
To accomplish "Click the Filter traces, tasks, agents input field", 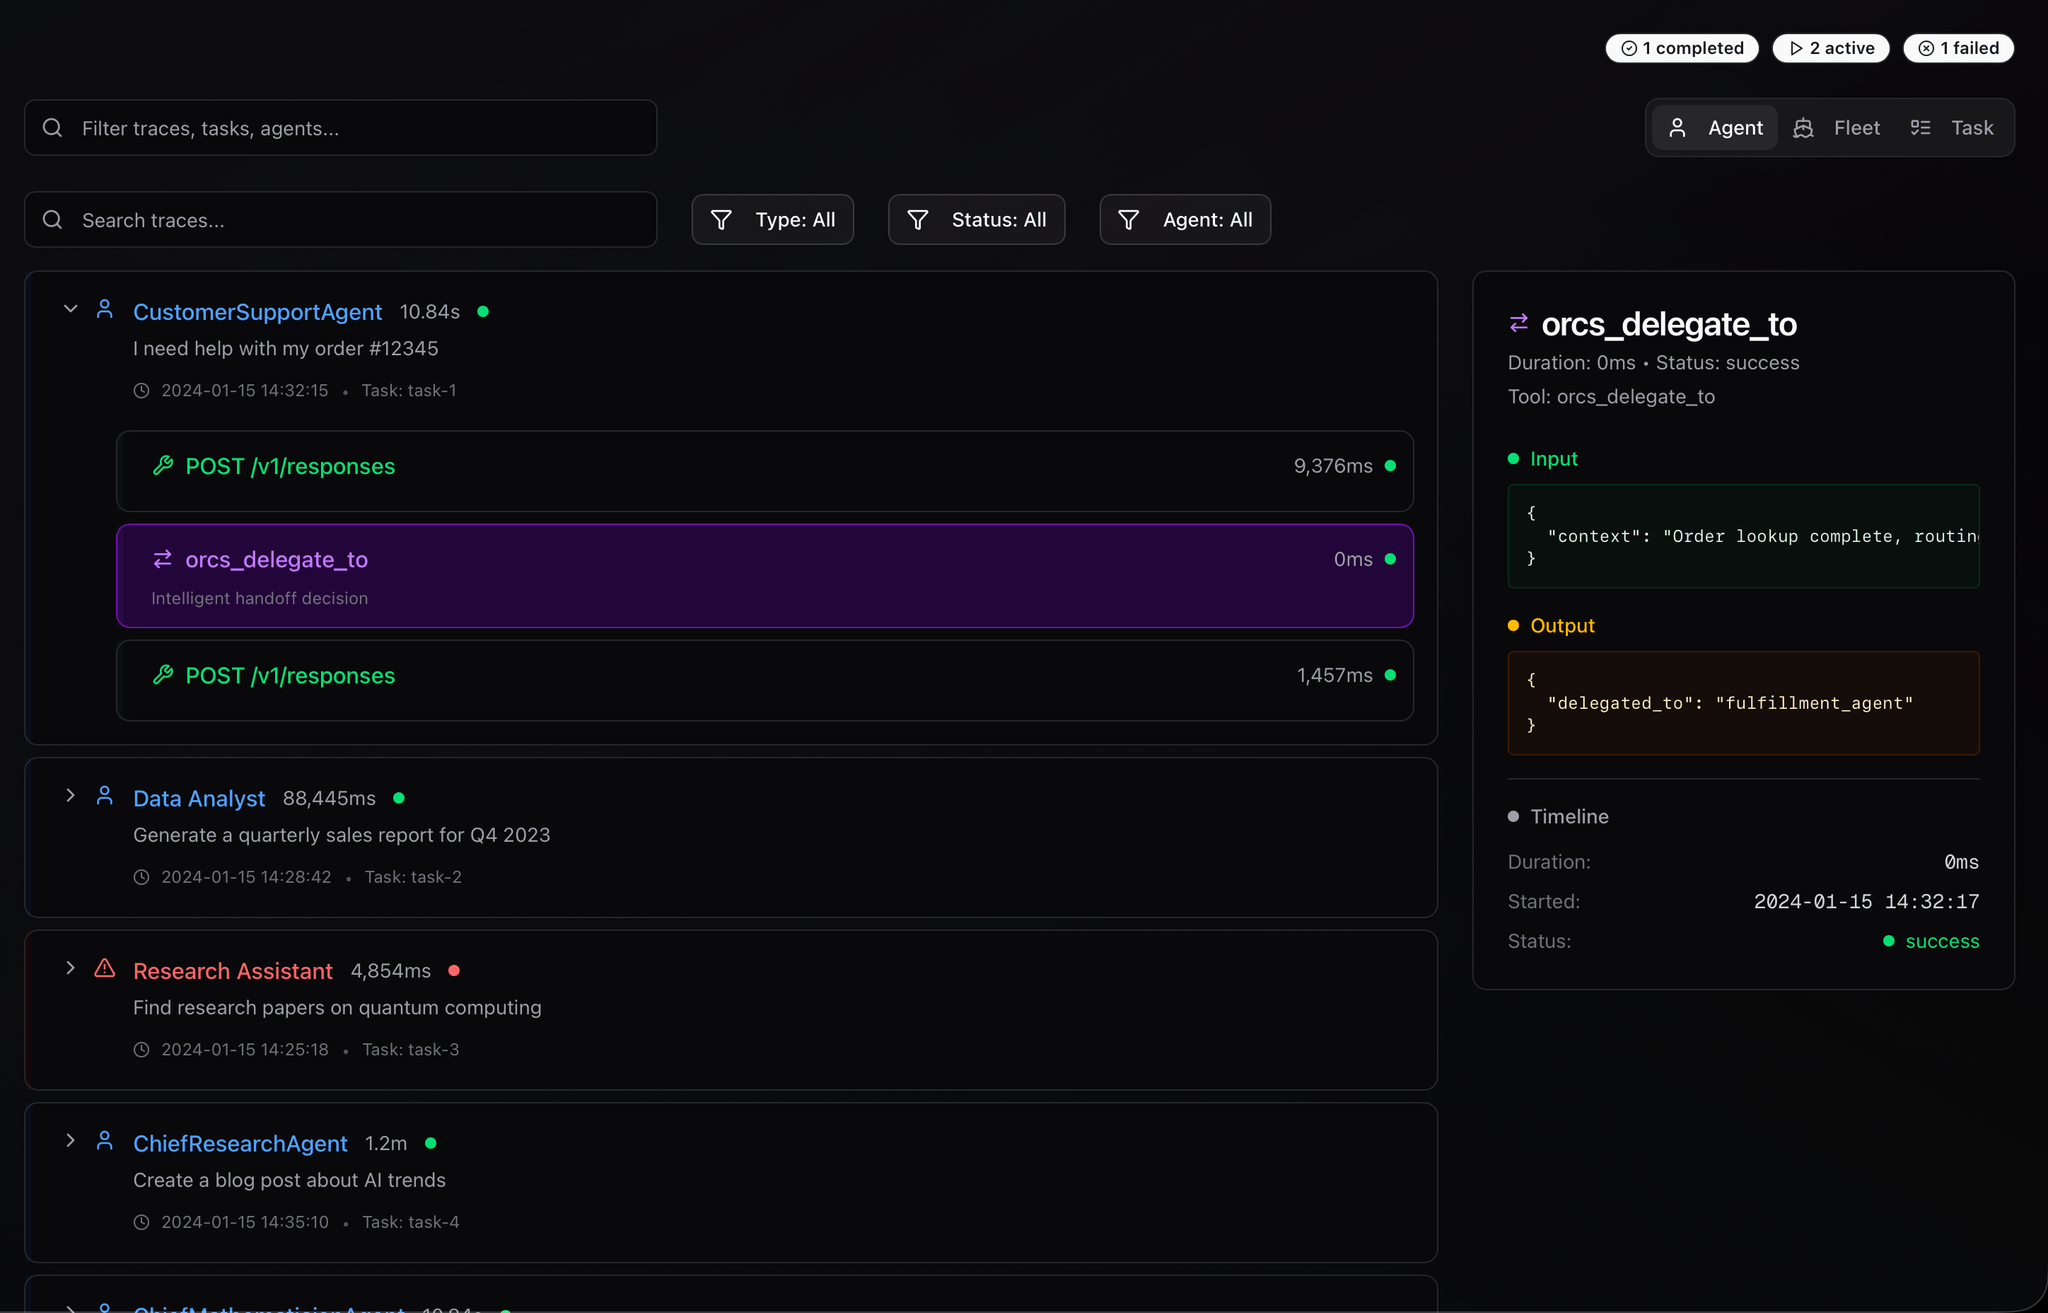I will [340, 127].
